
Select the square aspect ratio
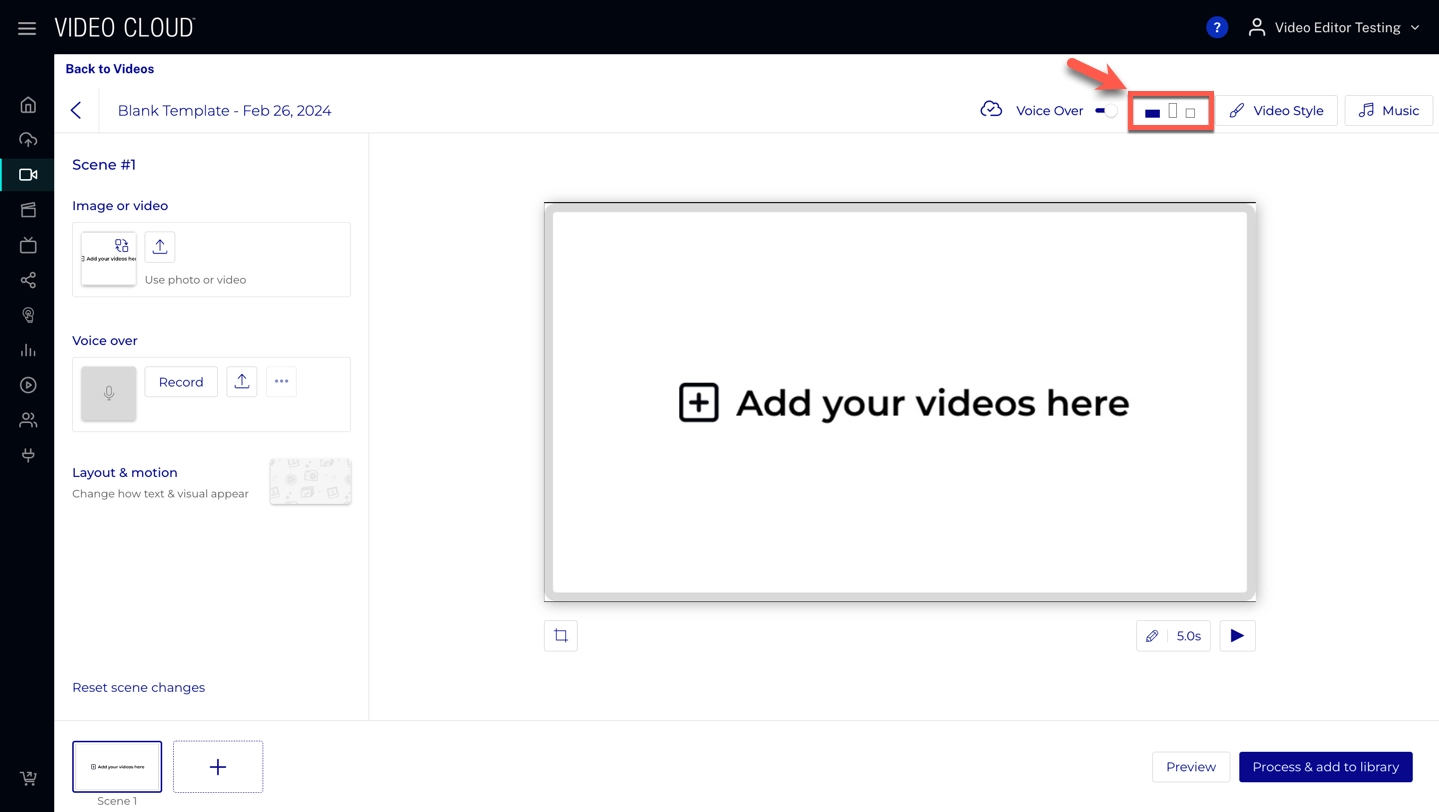1190,113
